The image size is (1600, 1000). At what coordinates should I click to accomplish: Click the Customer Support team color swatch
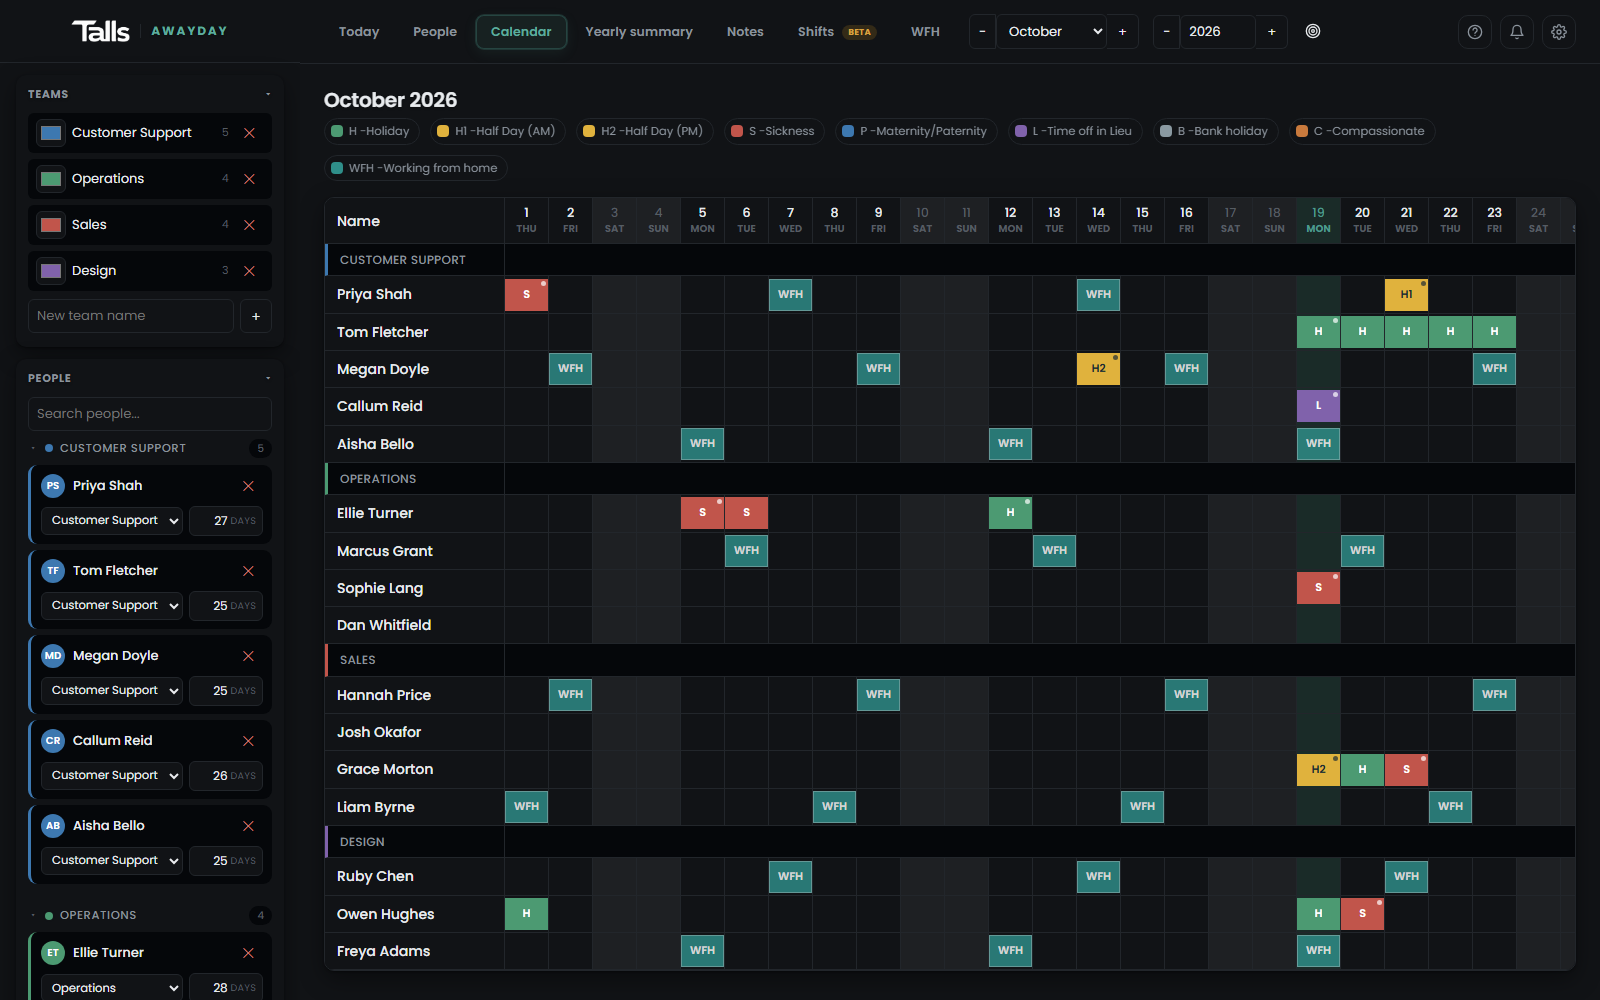click(x=51, y=133)
